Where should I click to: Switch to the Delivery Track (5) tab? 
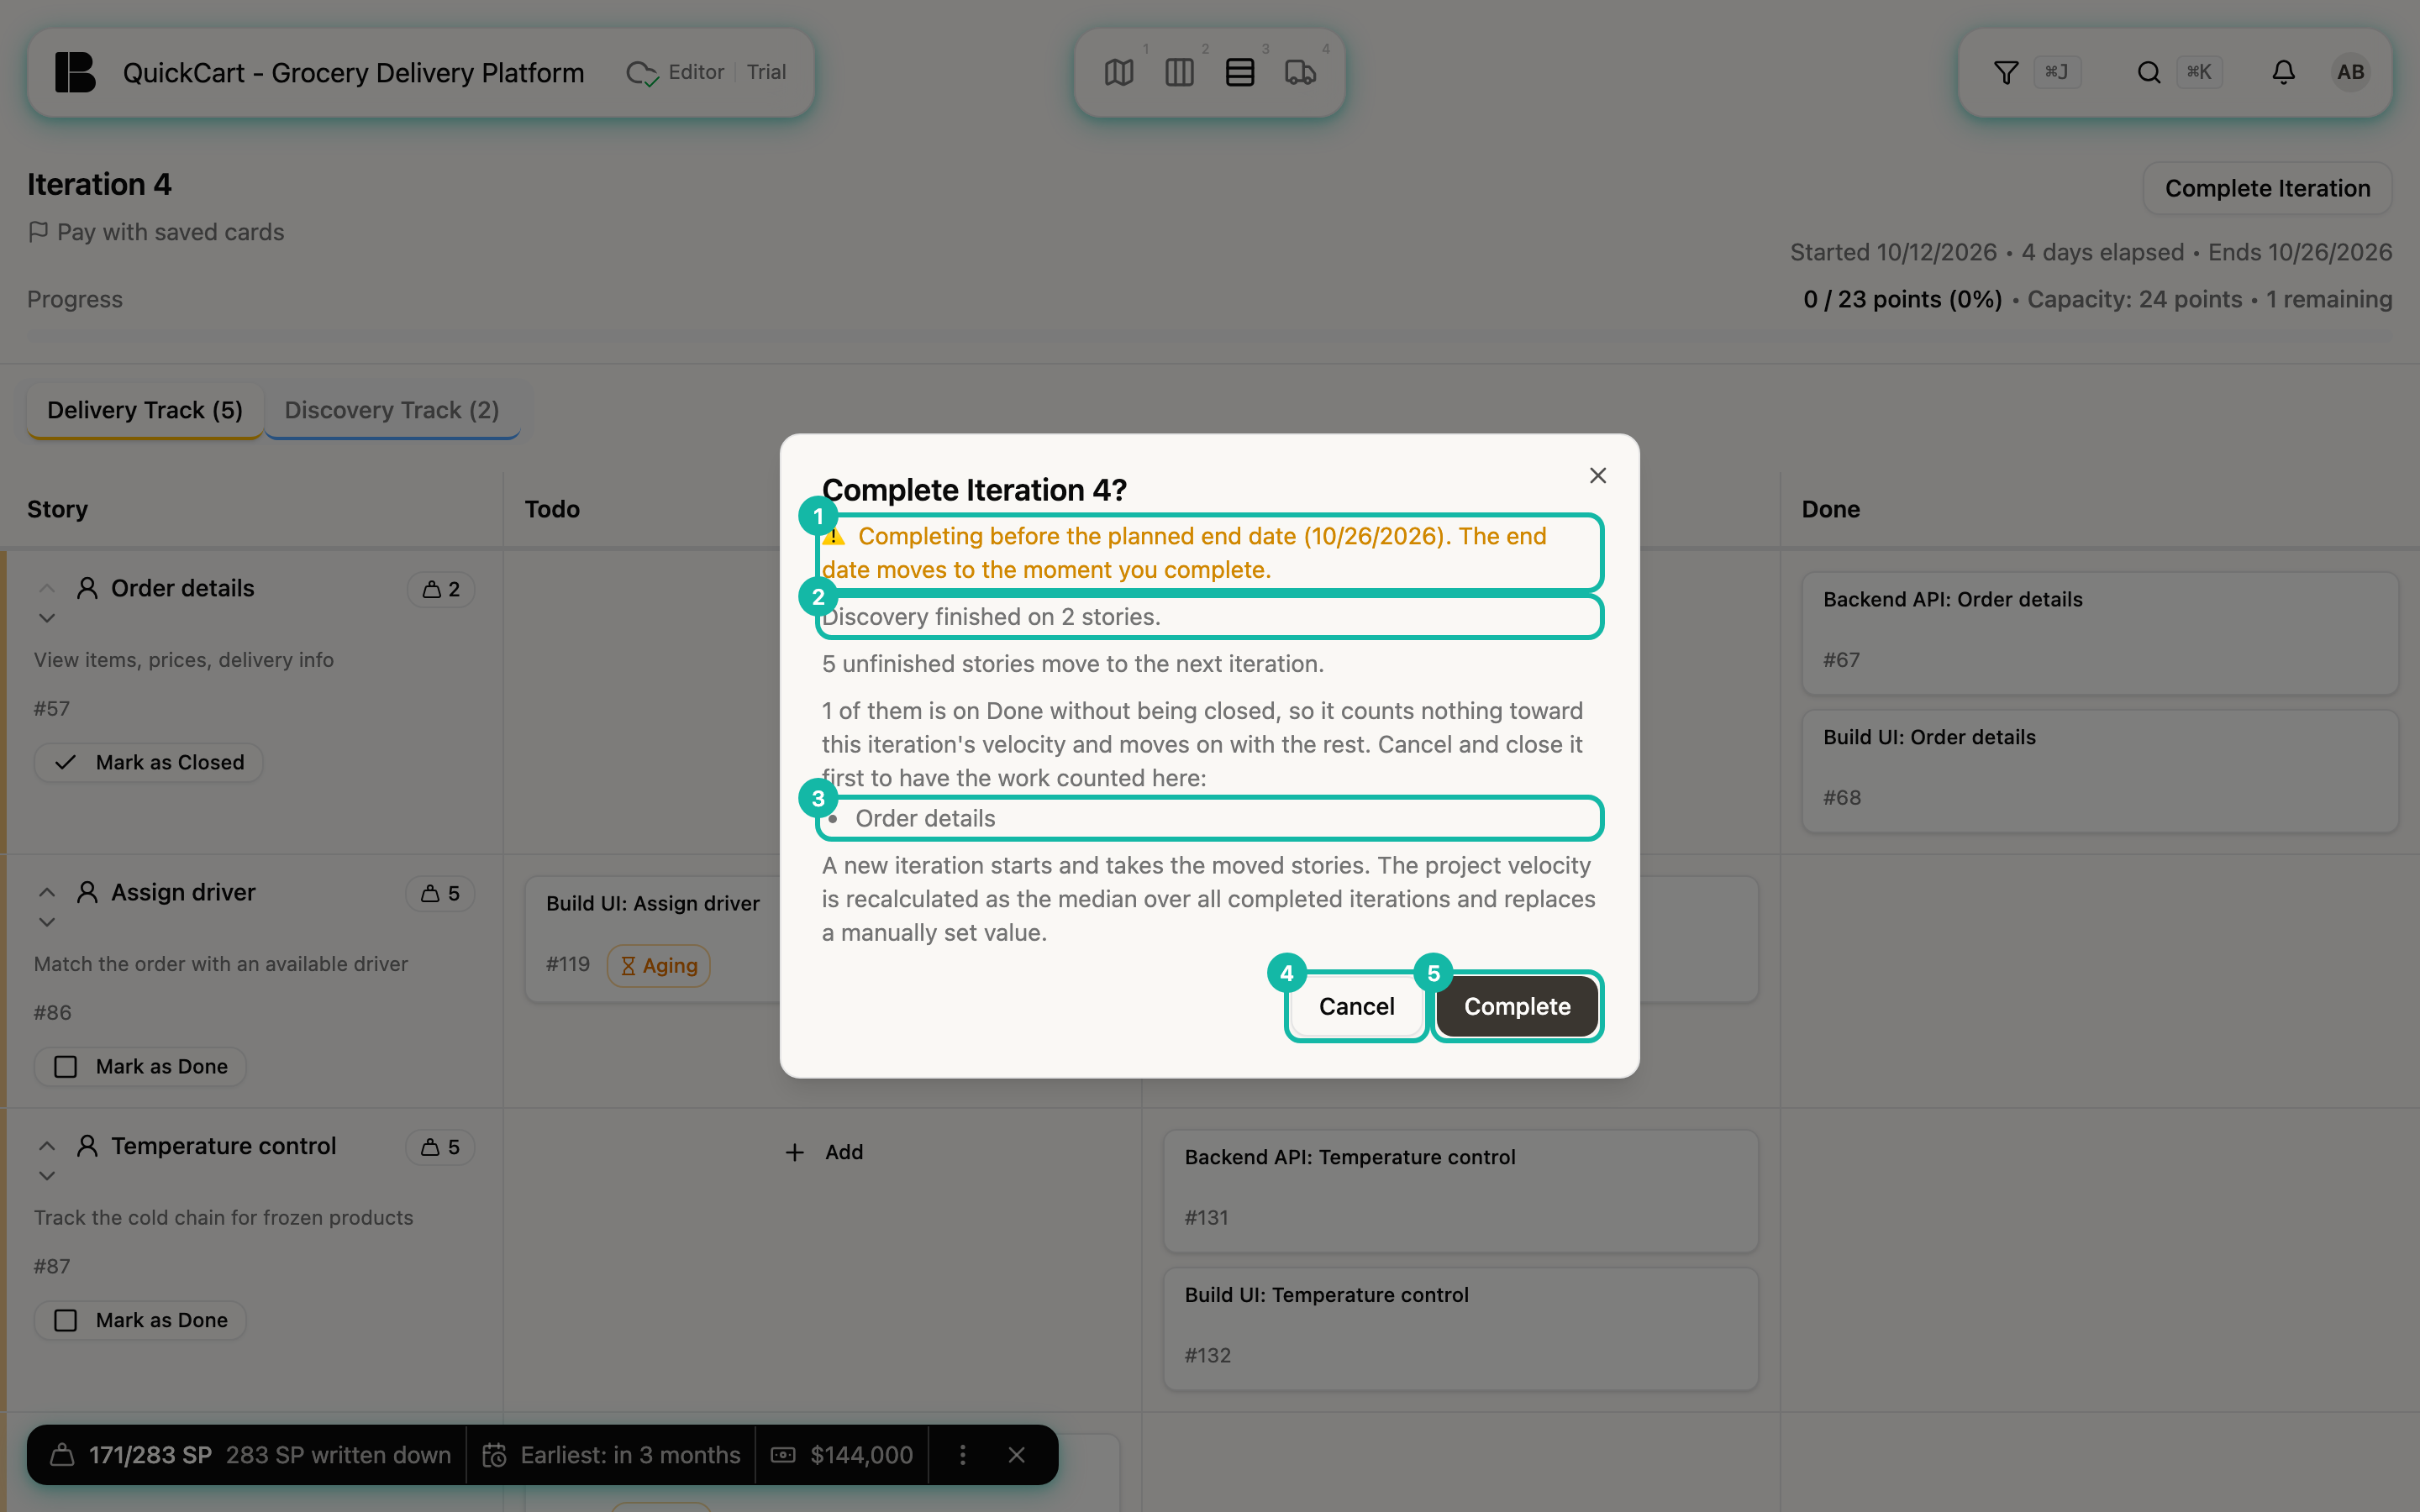point(145,410)
